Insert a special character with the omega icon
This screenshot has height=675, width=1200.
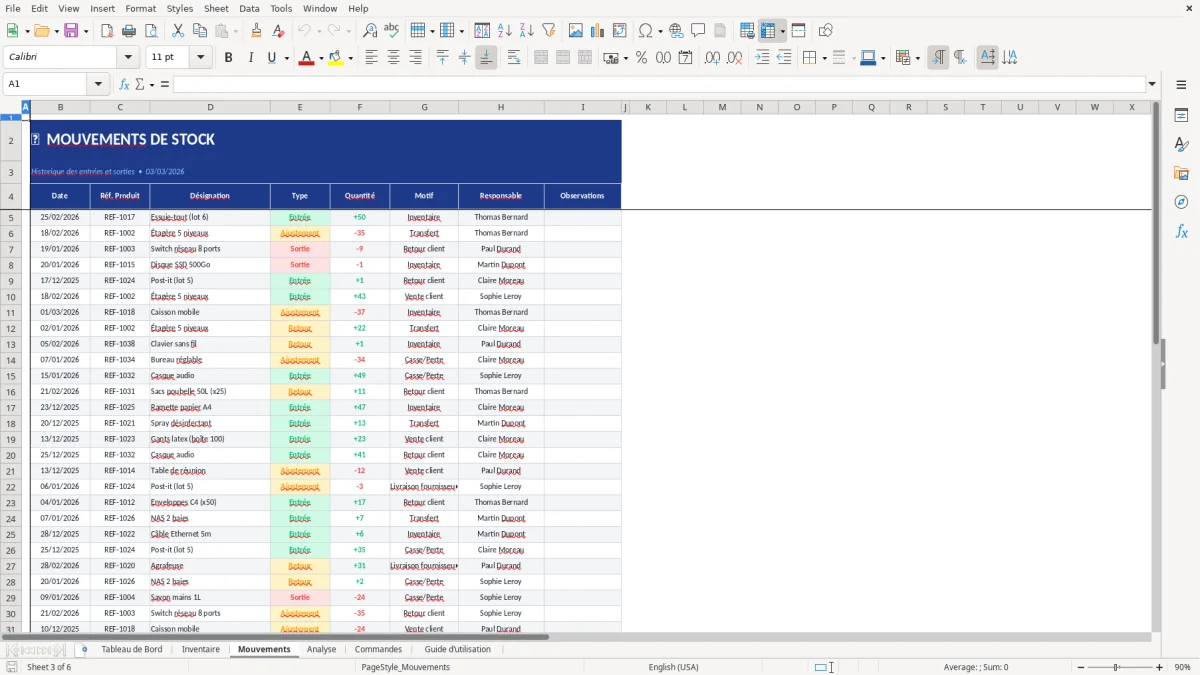[x=645, y=29]
